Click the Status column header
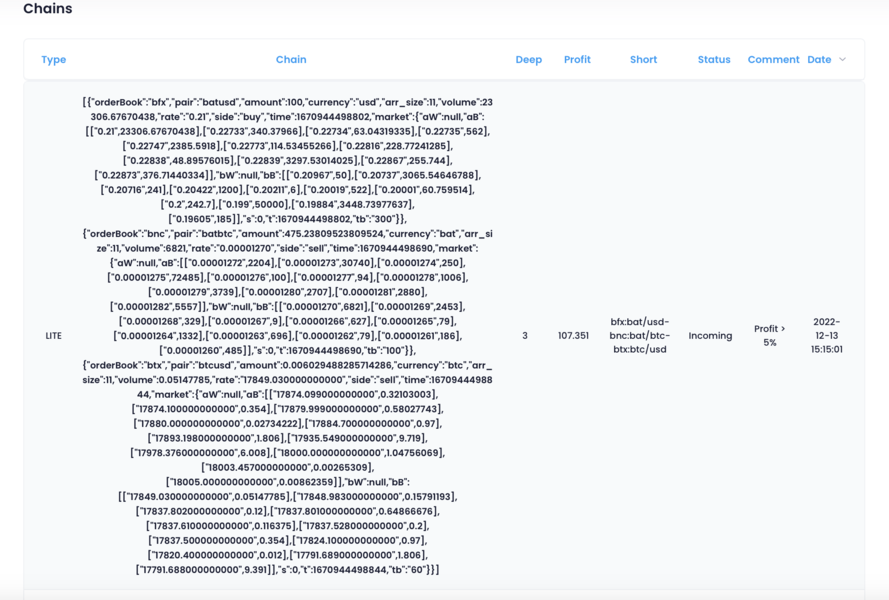889x600 pixels. 714,60
